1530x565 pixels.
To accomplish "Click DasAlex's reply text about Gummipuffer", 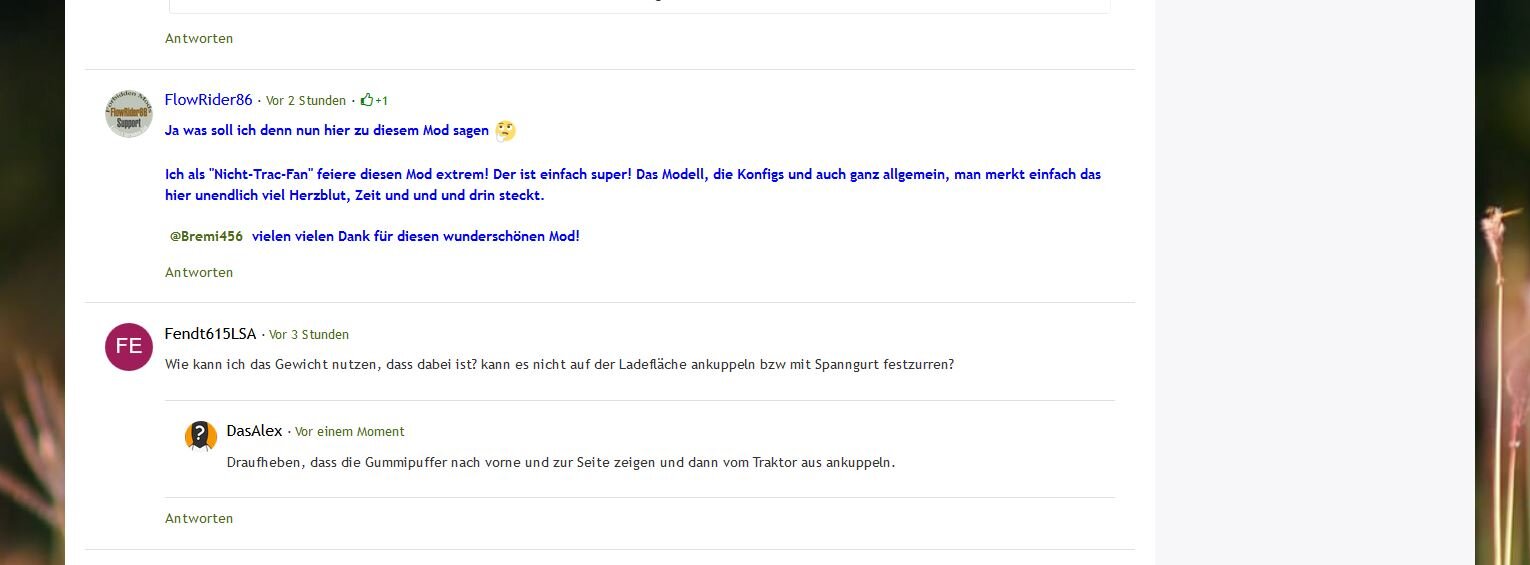I will (x=560, y=463).
